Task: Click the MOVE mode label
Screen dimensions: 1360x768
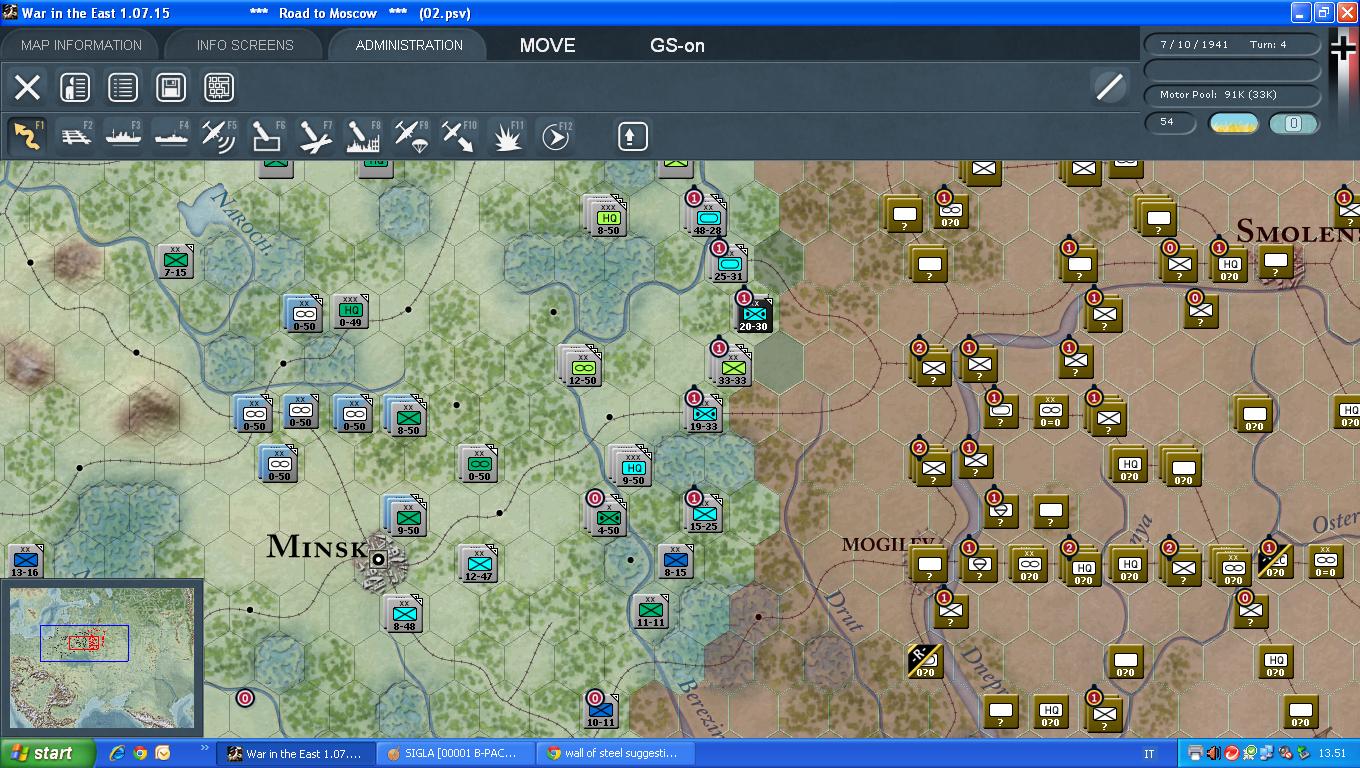Action: click(x=548, y=45)
